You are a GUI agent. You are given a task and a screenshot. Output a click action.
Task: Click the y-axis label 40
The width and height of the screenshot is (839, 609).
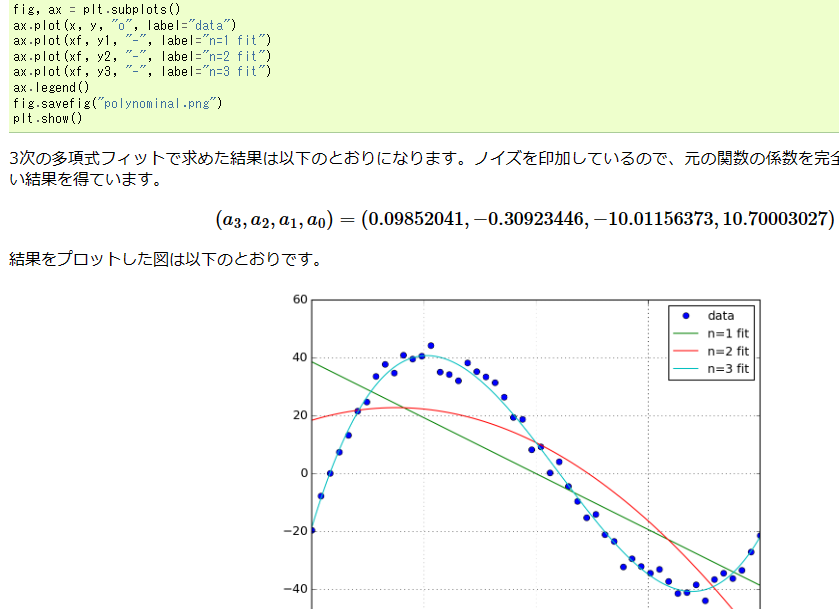(300, 357)
